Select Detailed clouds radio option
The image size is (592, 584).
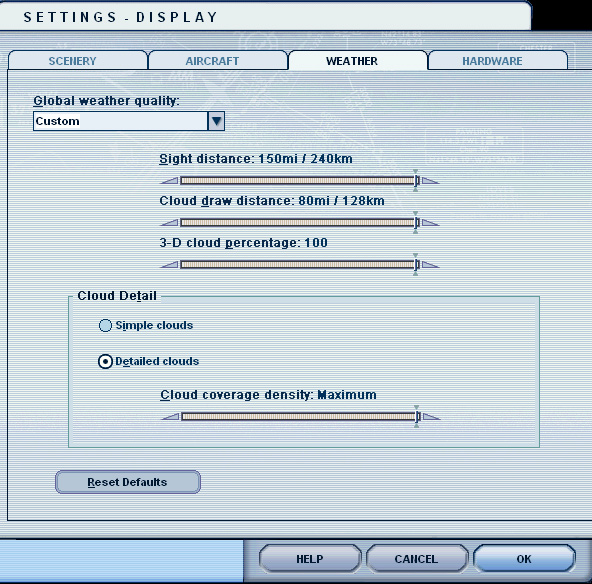point(105,361)
